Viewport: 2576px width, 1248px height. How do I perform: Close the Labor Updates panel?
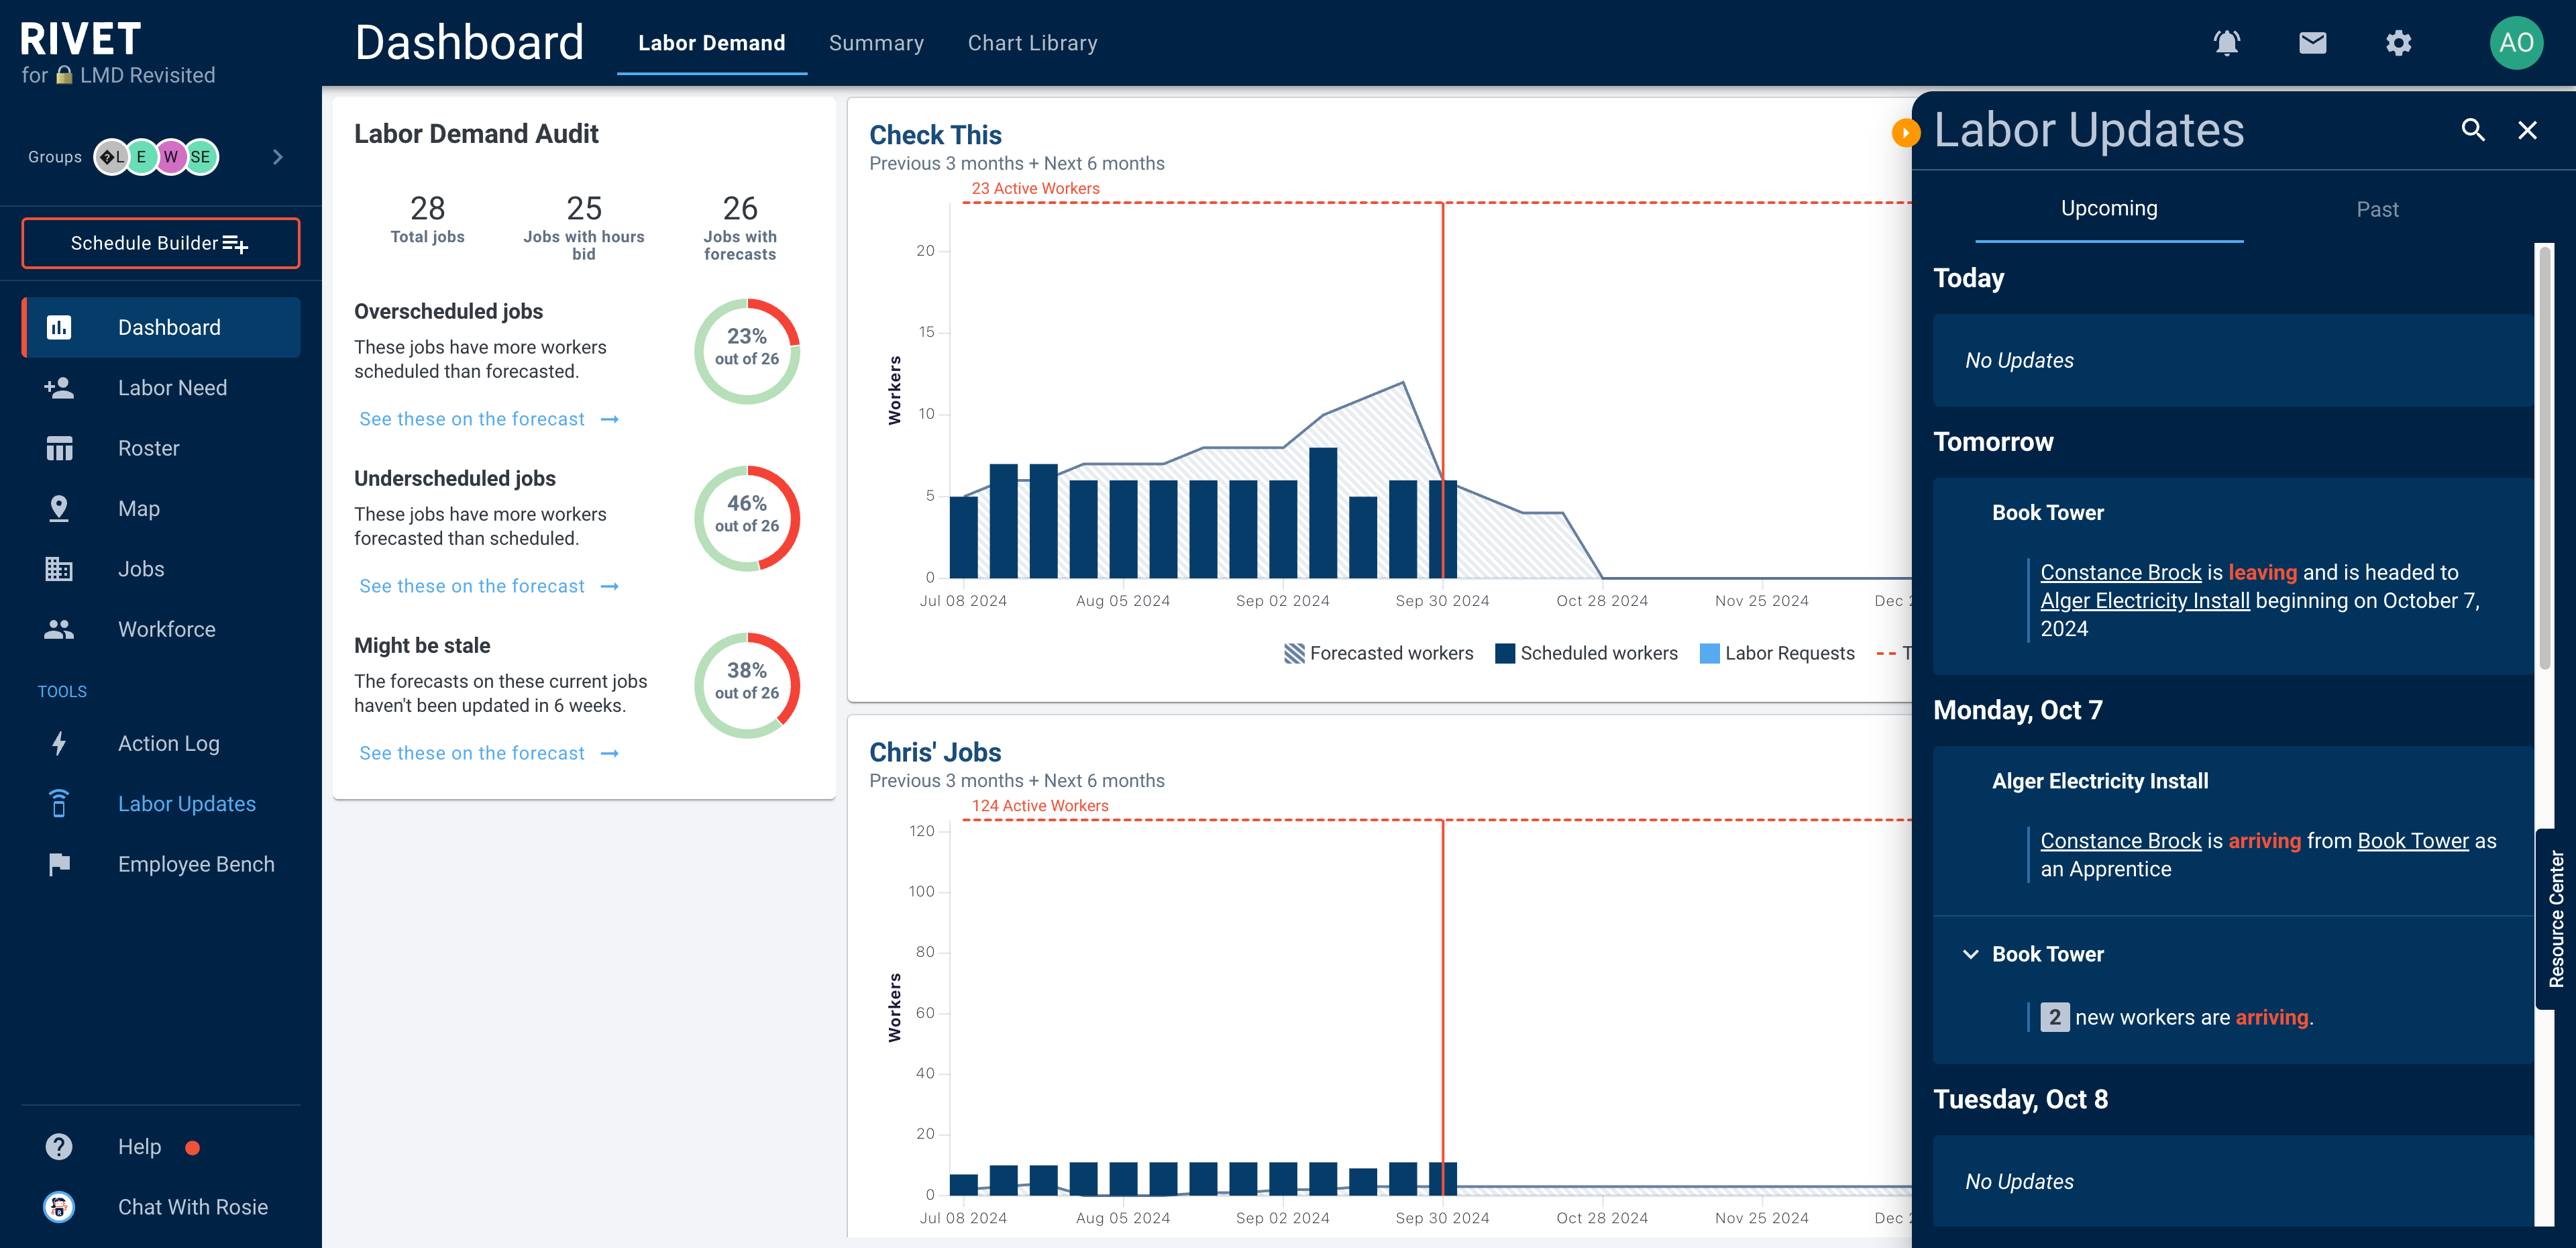(x=2527, y=130)
